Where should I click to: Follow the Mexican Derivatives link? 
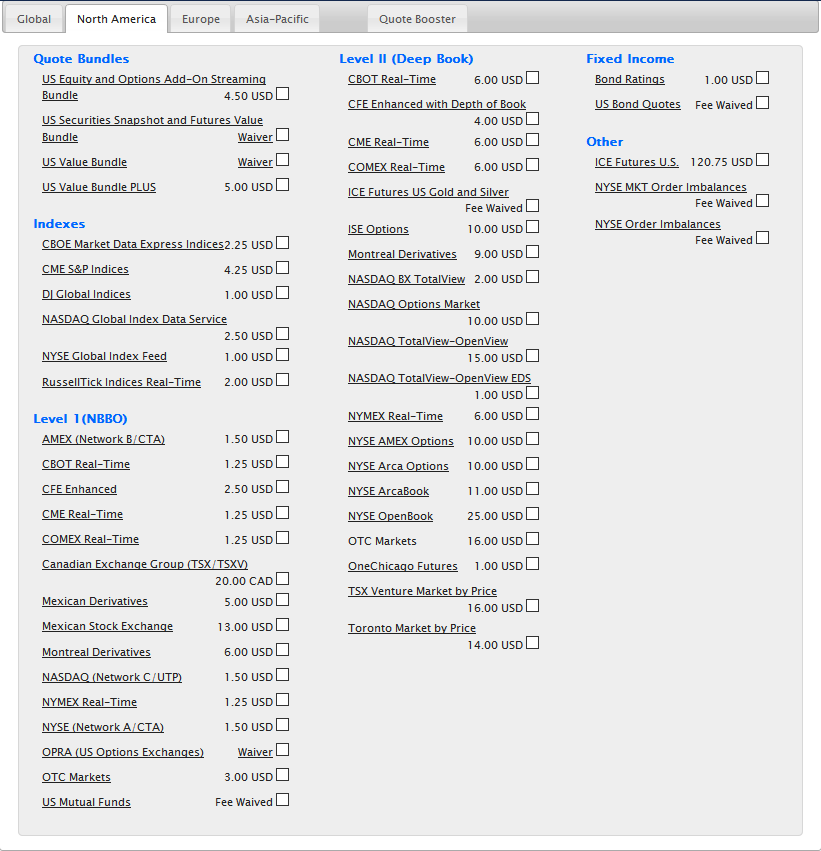pyautogui.click(x=95, y=601)
